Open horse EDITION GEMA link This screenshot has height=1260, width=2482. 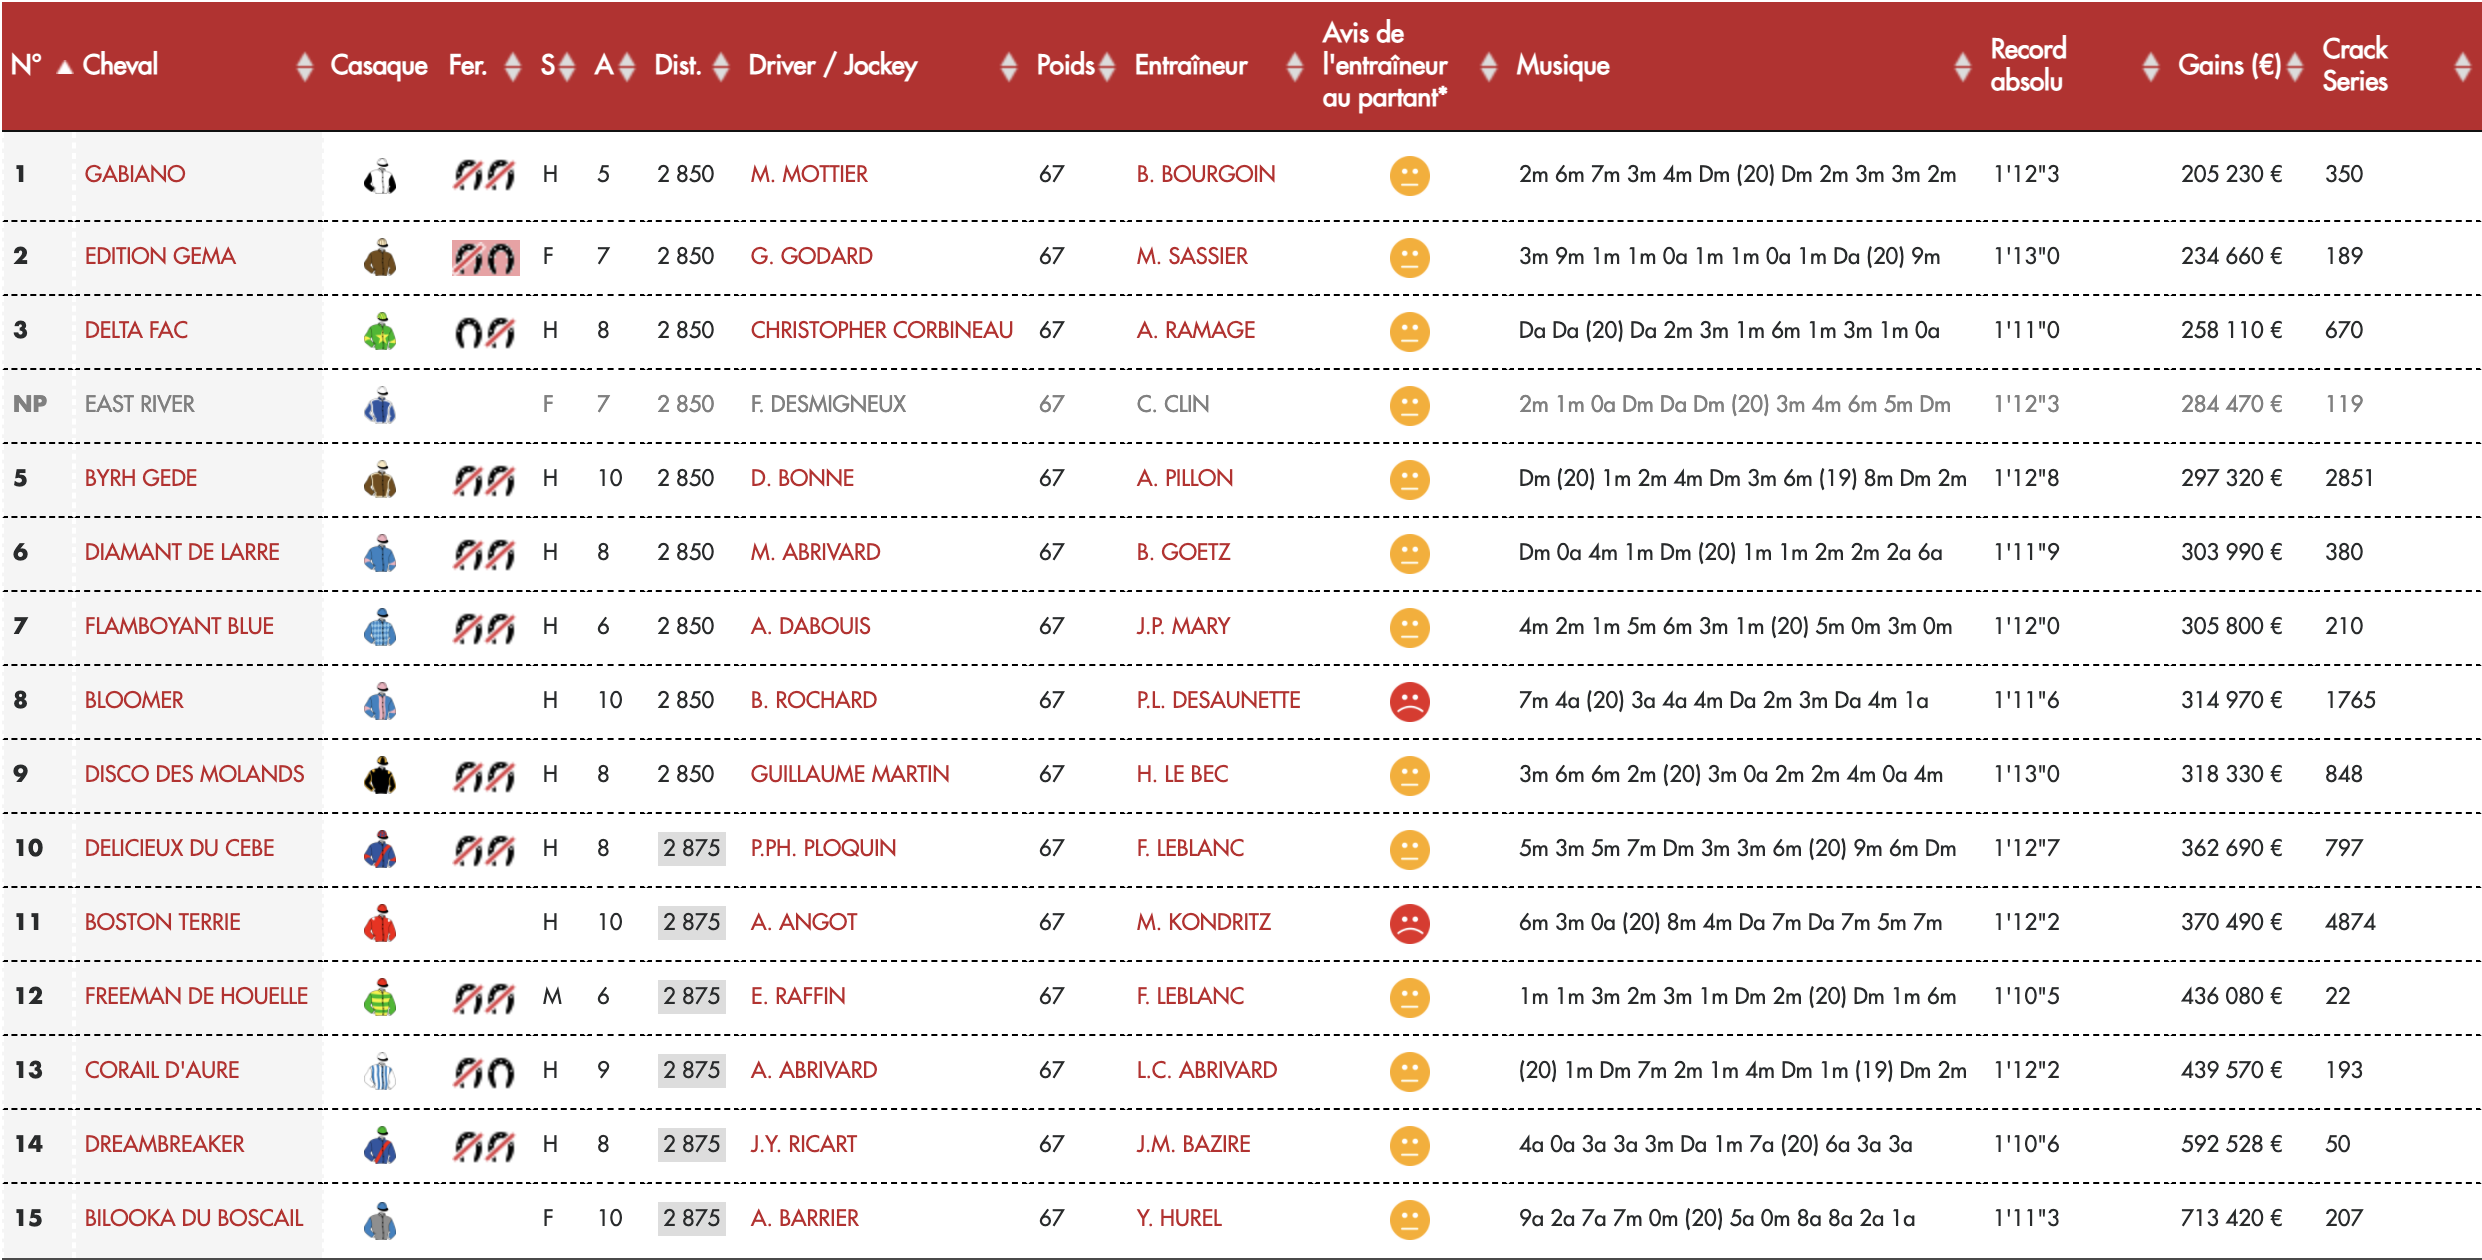coord(160,256)
